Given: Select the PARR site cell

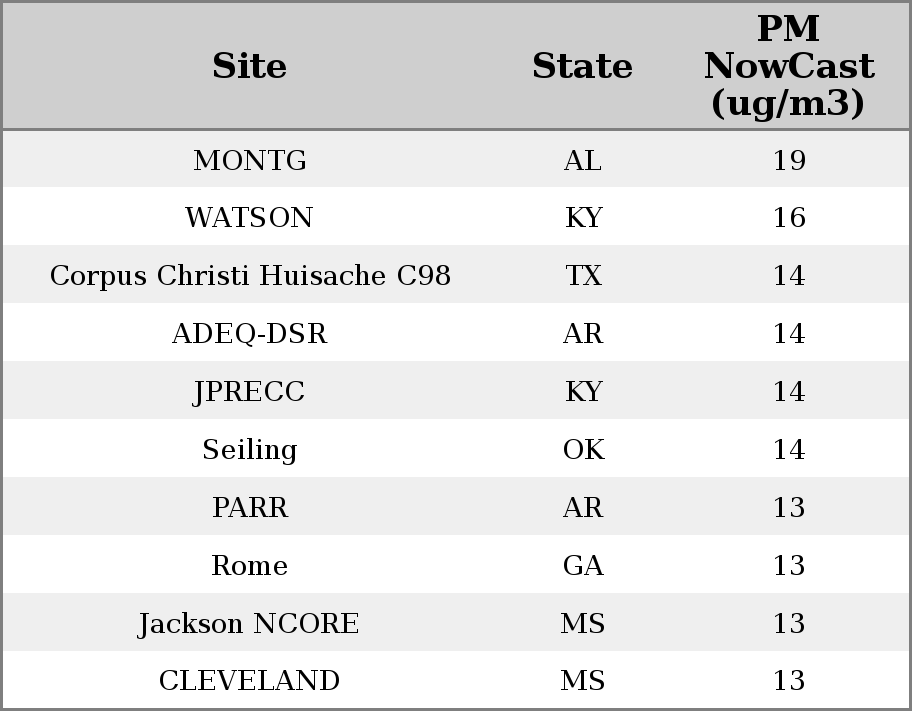Looking at the screenshot, I should (250, 507).
